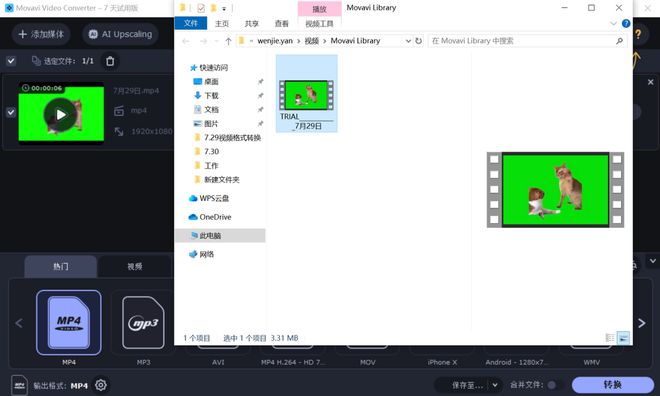Open output format settings gear

[101, 385]
